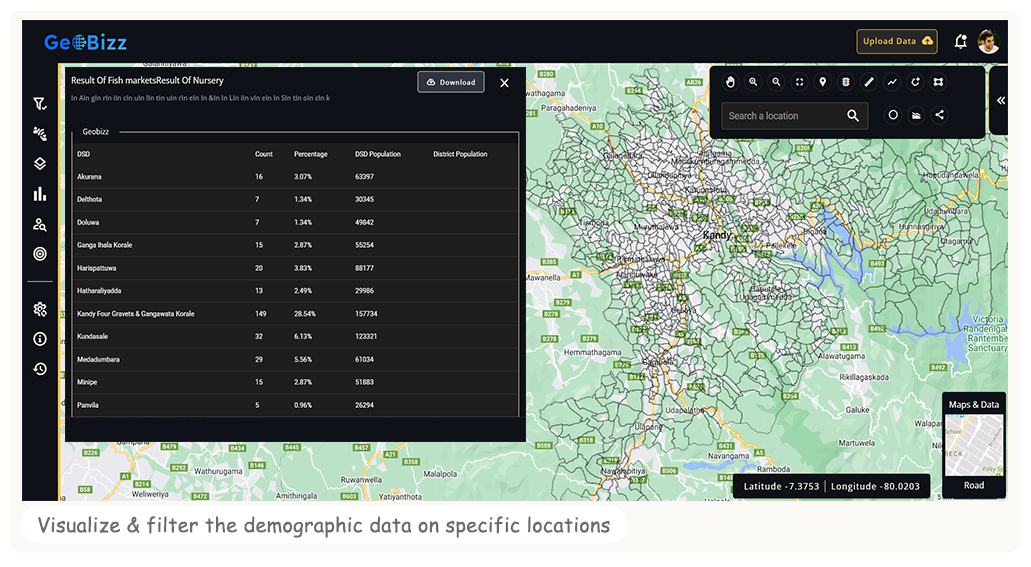Image resolution: width=1031 pixels, height=567 pixels.
Task: Select the polyline draw tool
Action: (x=892, y=82)
